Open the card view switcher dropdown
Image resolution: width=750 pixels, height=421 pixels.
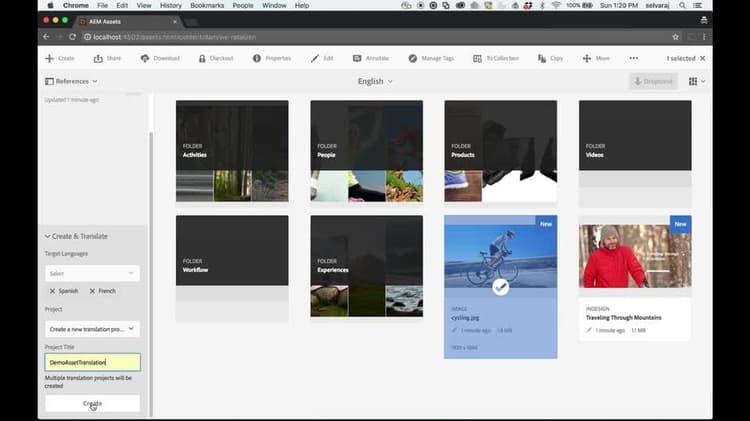tap(696, 81)
